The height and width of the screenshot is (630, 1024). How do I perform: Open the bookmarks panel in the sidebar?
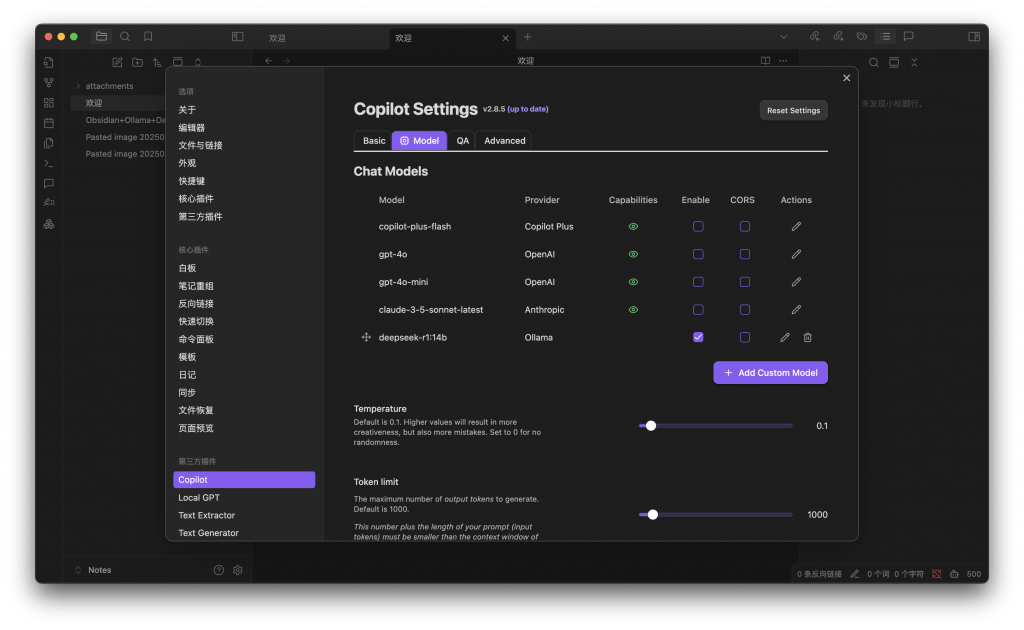point(148,36)
